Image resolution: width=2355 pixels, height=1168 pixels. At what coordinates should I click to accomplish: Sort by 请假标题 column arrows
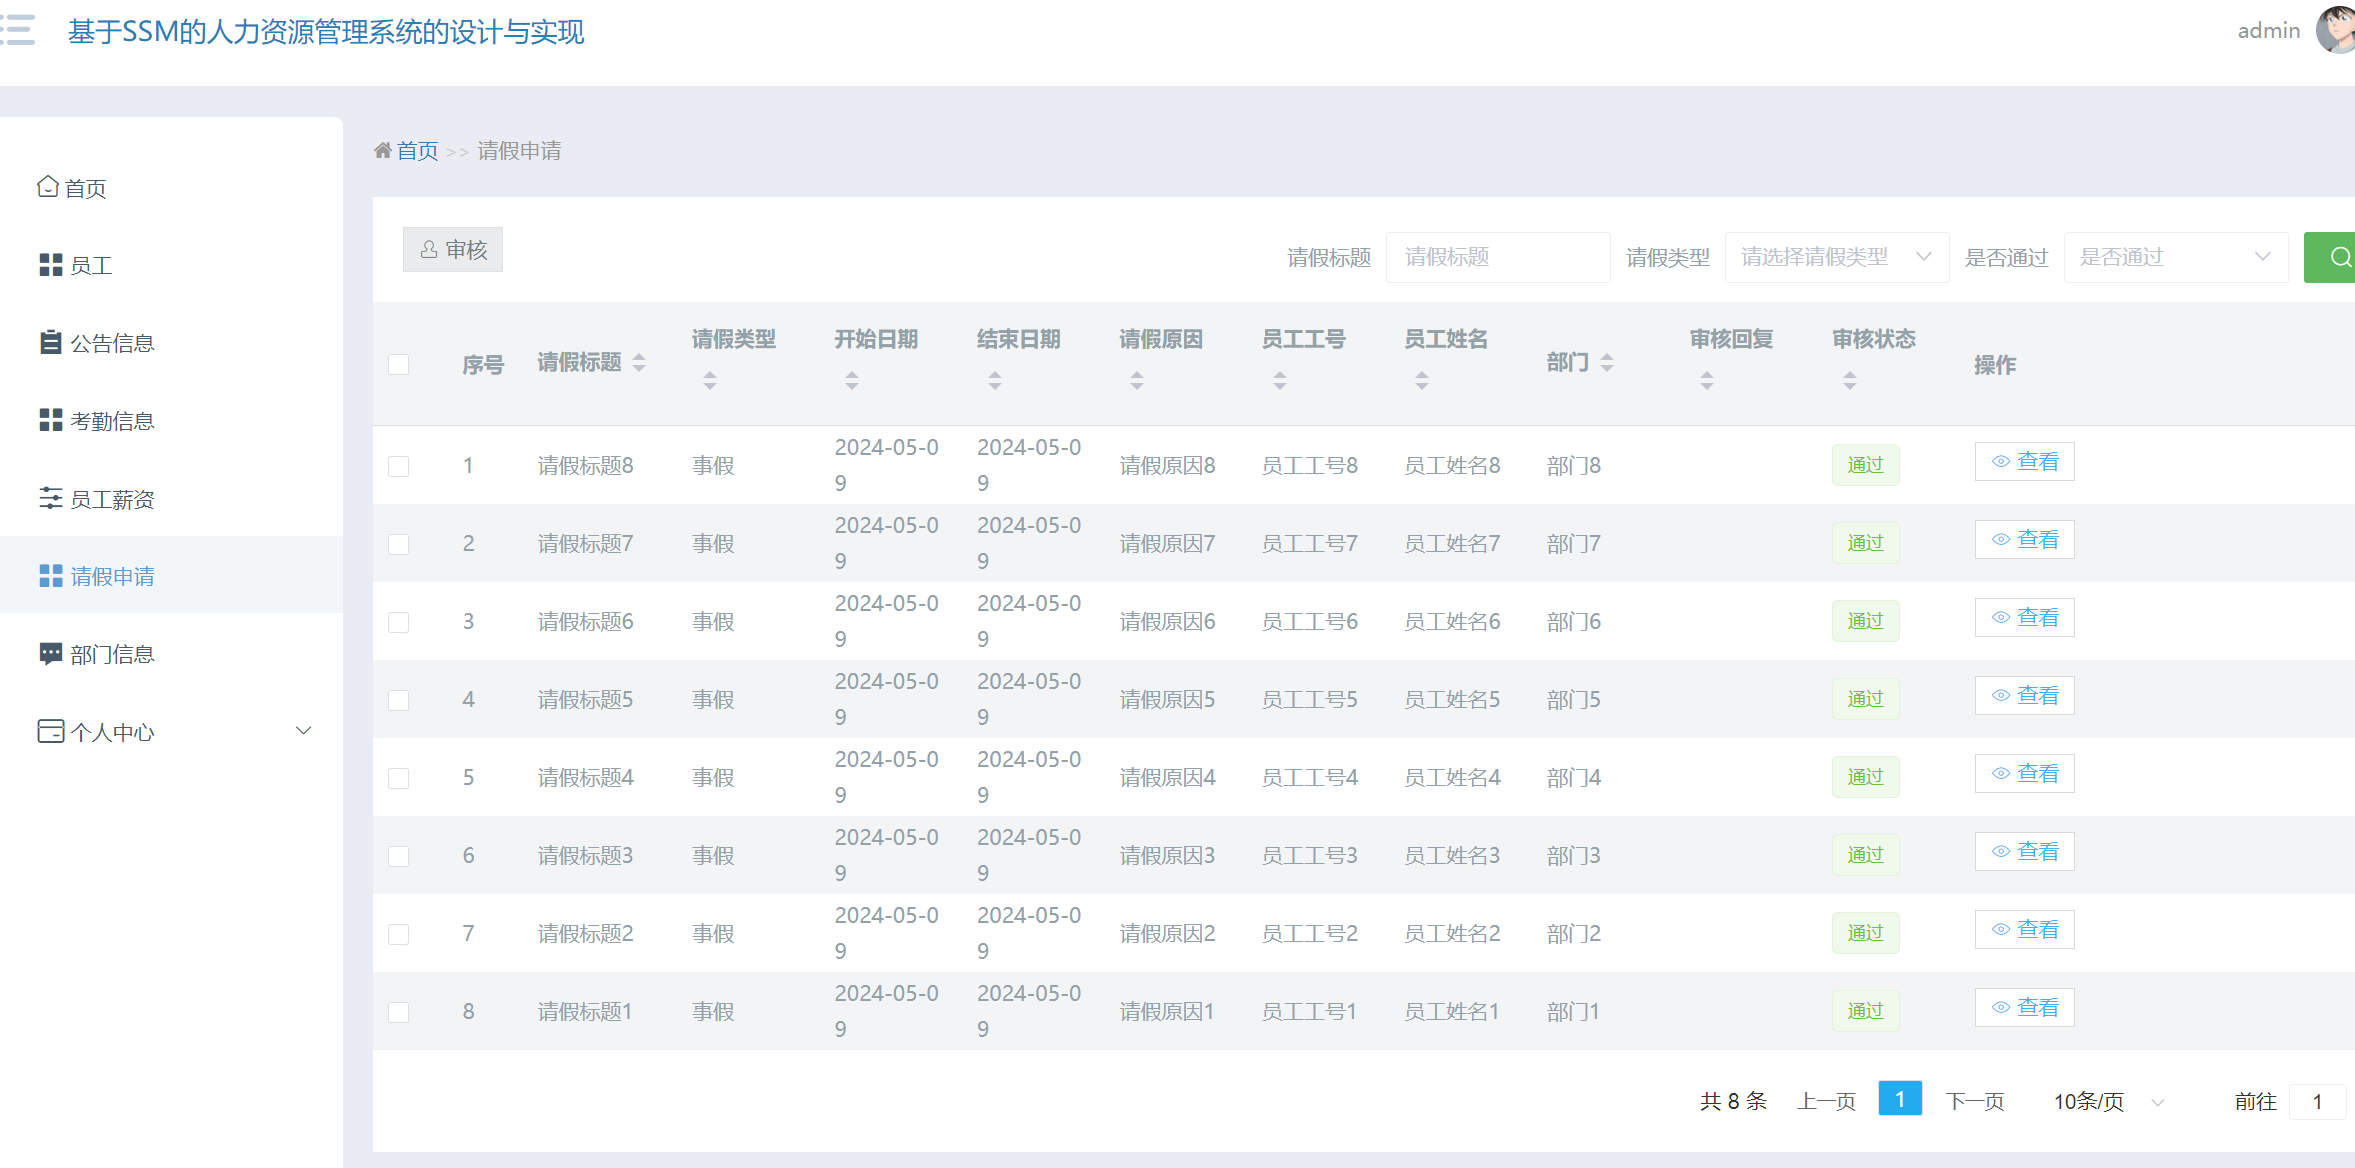click(x=639, y=362)
